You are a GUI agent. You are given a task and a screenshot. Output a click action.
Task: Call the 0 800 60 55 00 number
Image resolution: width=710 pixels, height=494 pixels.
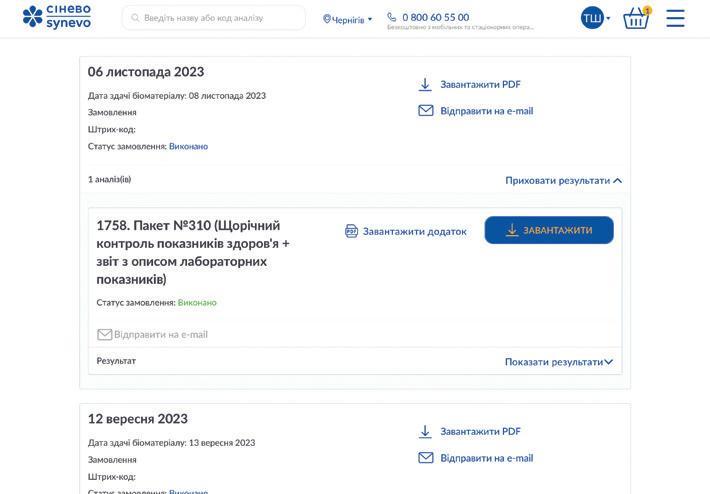(435, 17)
